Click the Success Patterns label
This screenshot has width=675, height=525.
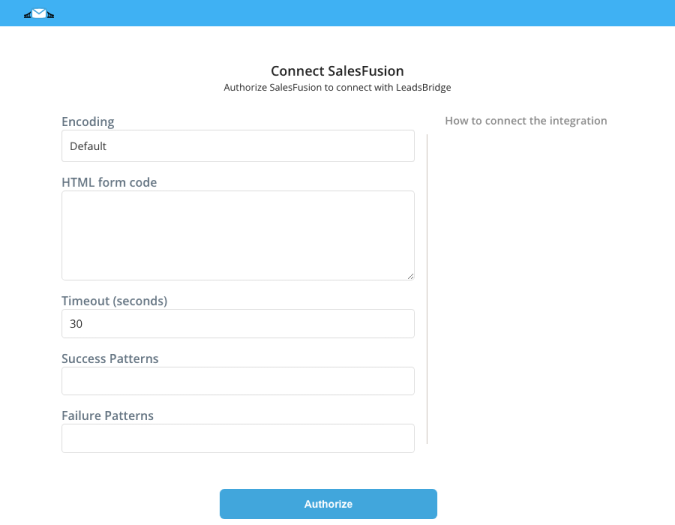click(x=110, y=358)
